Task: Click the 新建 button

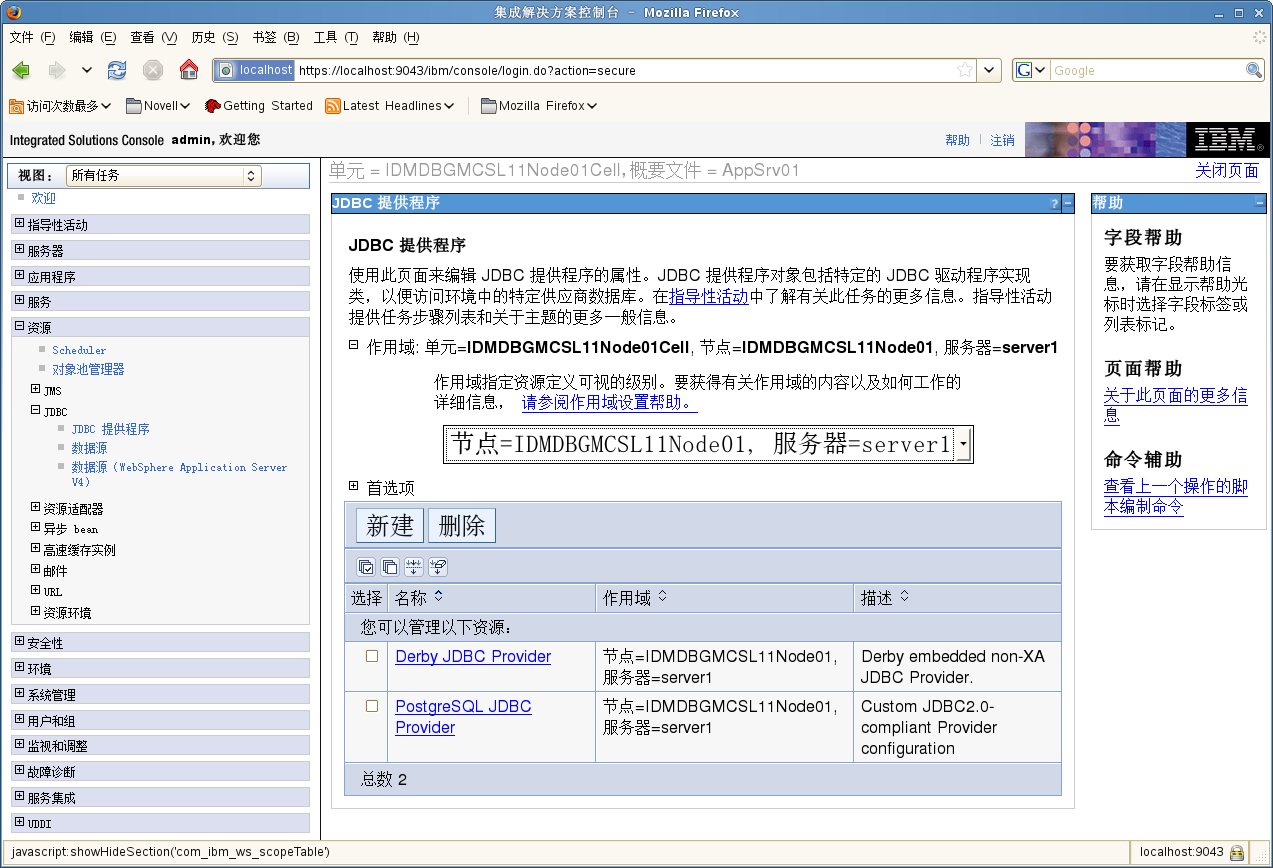Action: (390, 526)
